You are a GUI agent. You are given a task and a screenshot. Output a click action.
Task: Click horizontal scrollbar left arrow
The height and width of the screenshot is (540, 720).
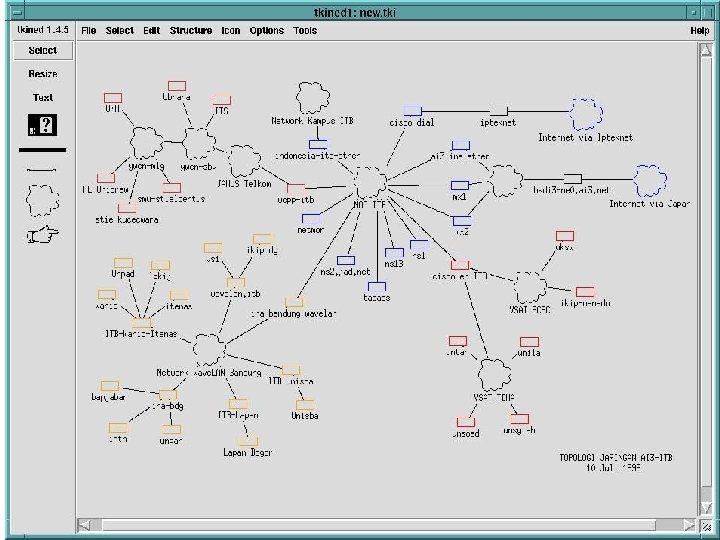[x=84, y=524]
